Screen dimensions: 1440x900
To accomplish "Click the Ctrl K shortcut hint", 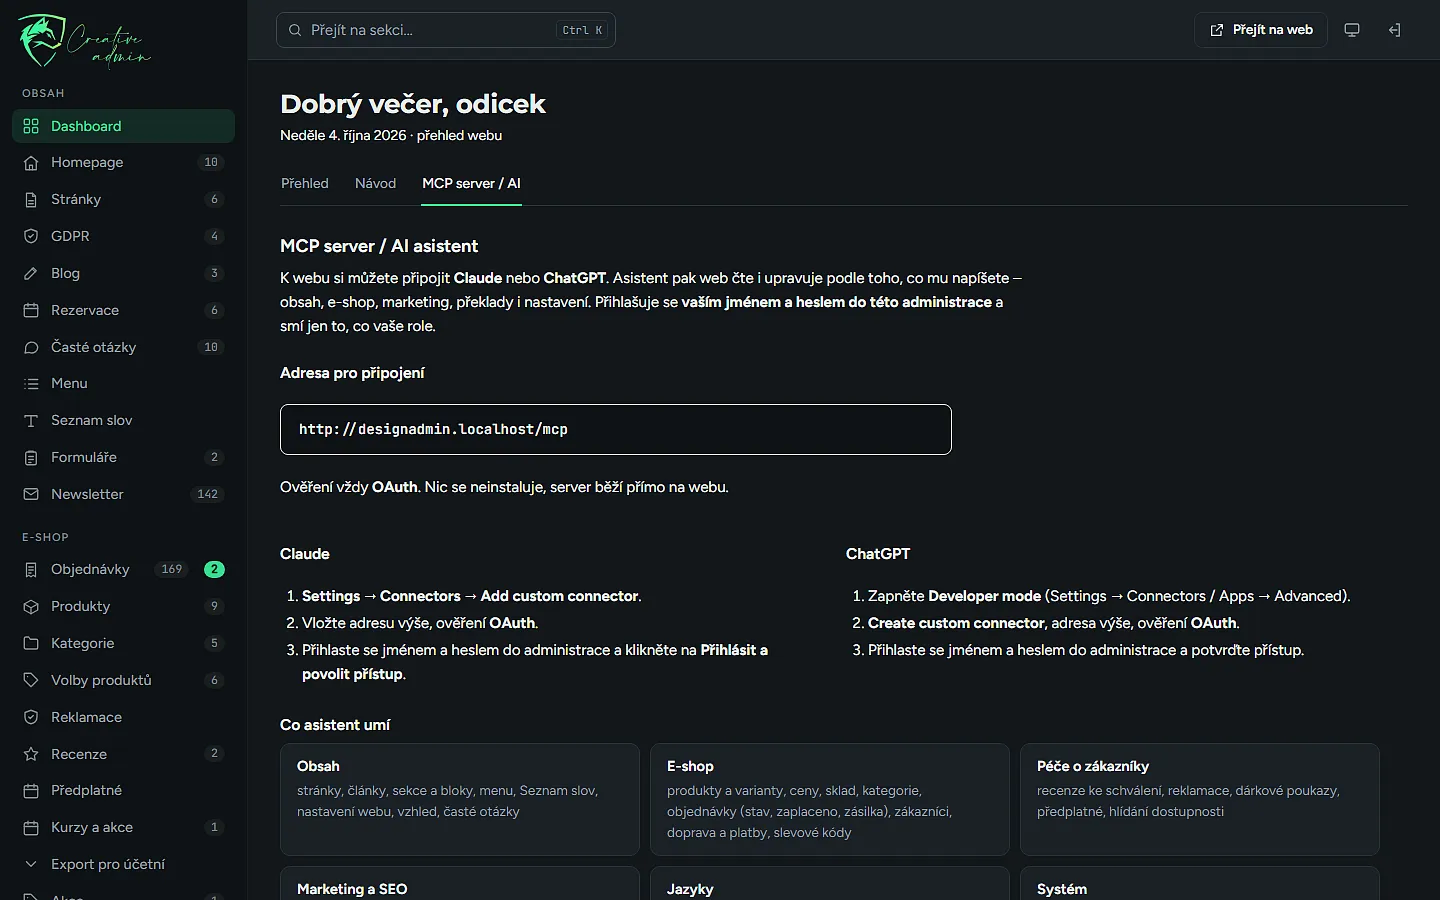I will 582,30.
